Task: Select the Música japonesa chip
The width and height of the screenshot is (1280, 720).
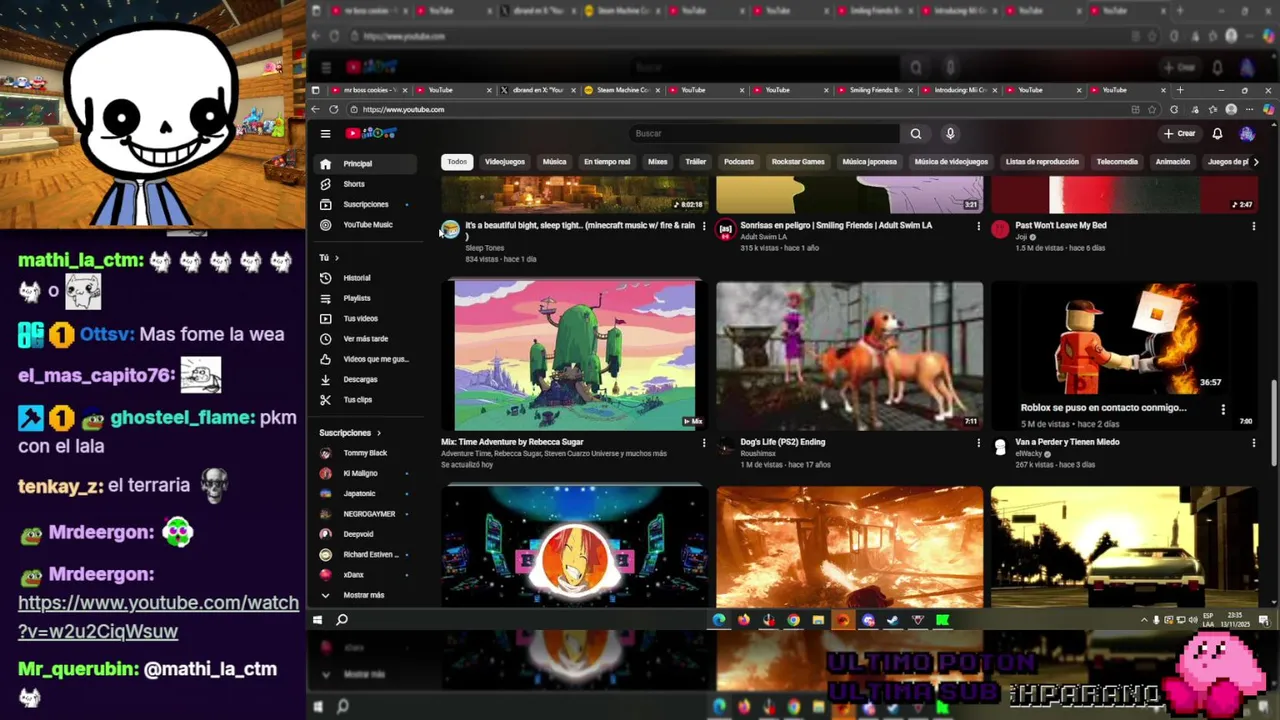Action: (869, 162)
